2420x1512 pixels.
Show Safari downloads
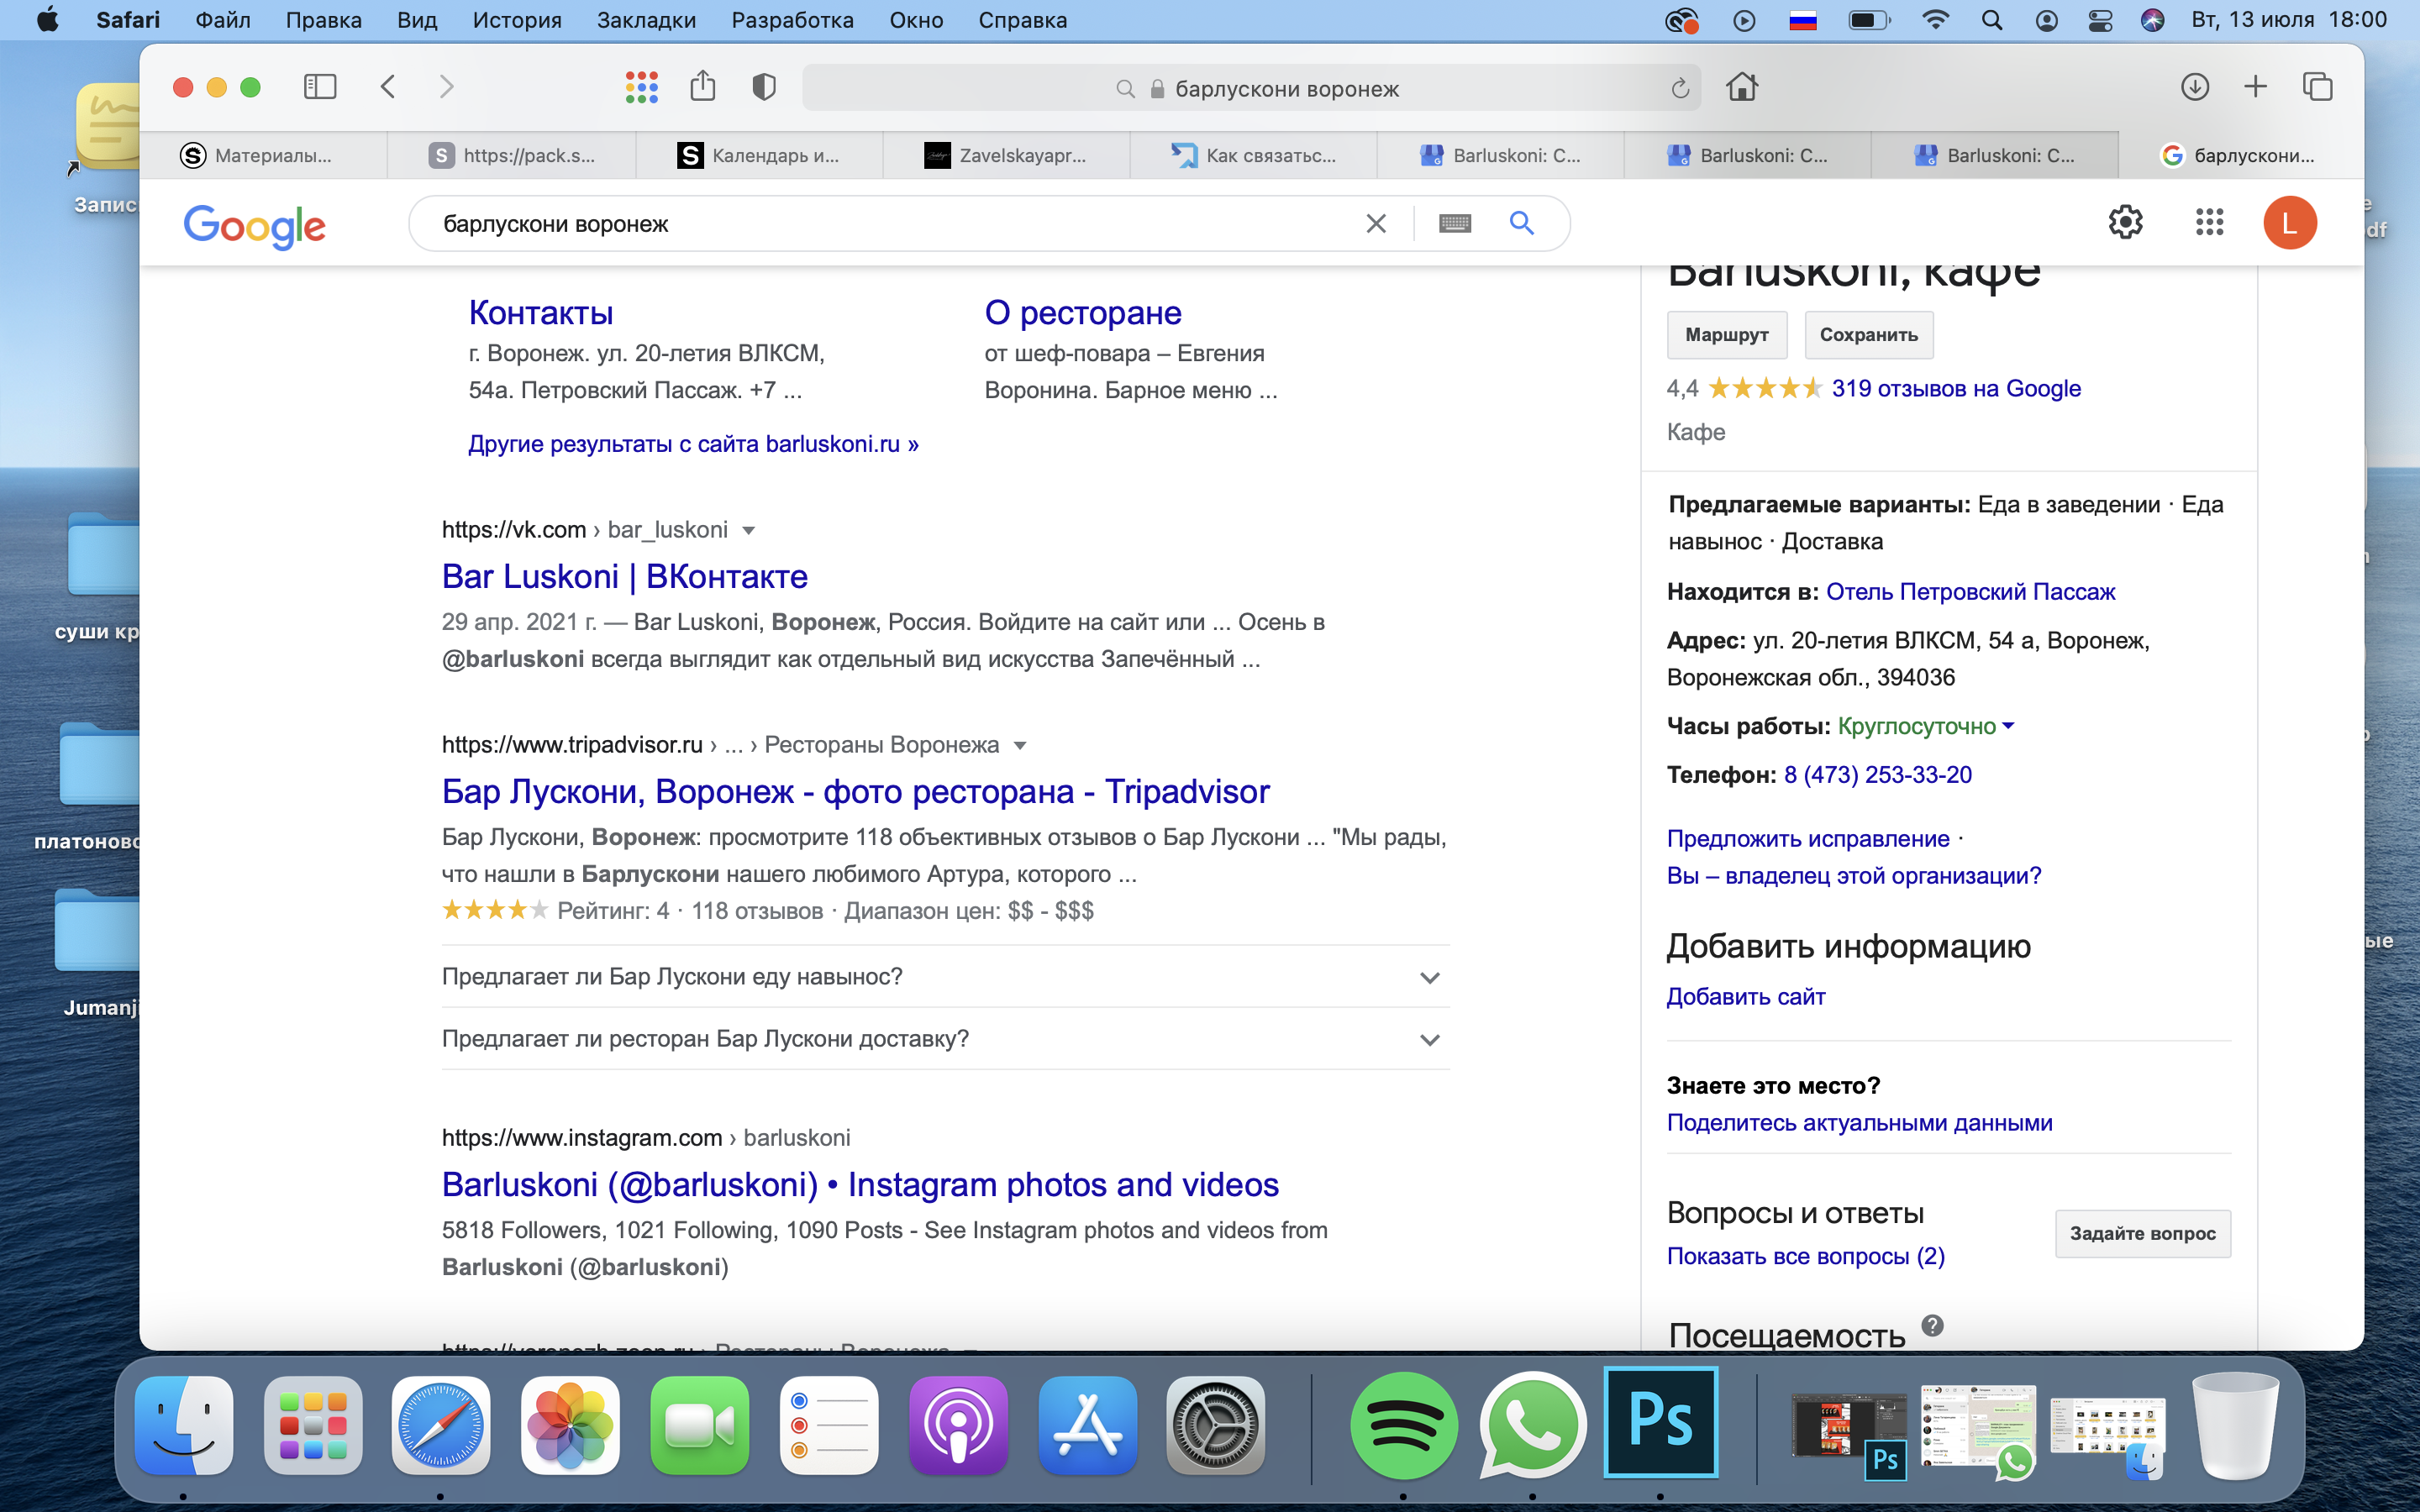pyautogui.click(x=2195, y=87)
